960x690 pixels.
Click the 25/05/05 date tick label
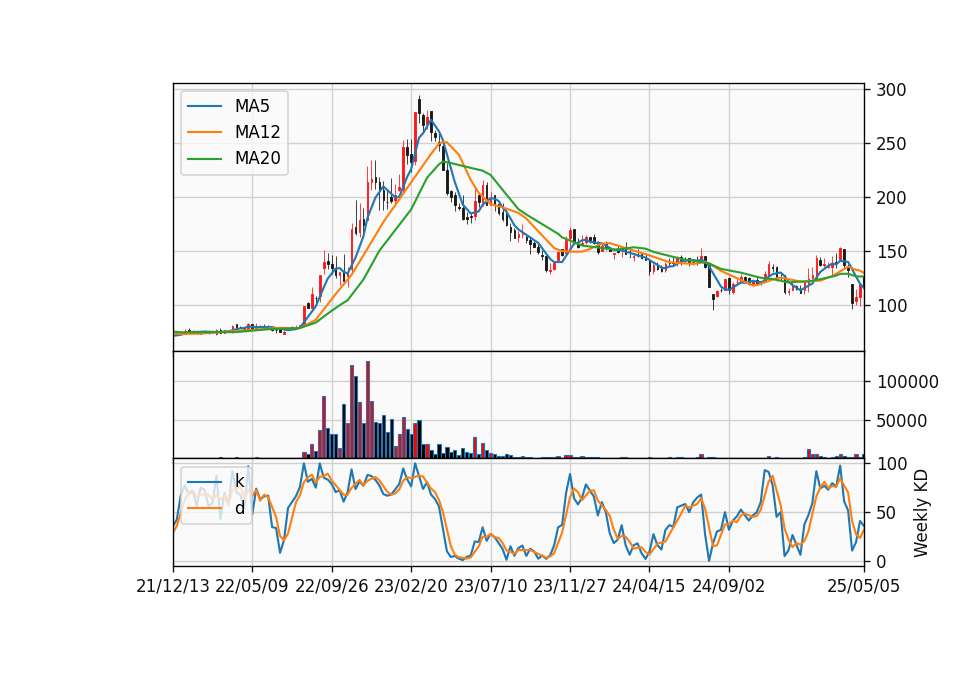[x=864, y=586]
